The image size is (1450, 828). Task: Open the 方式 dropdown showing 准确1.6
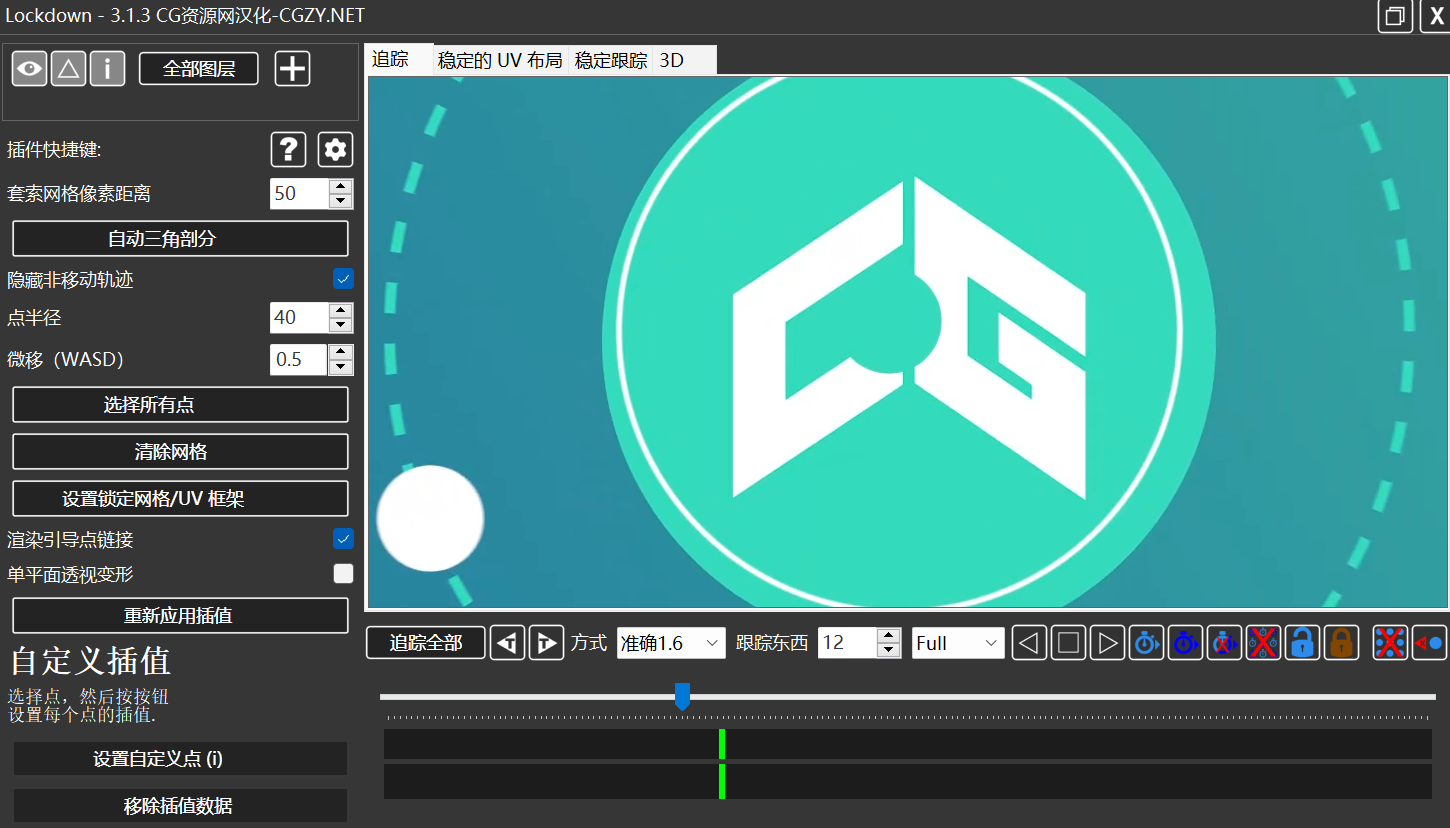(x=671, y=643)
